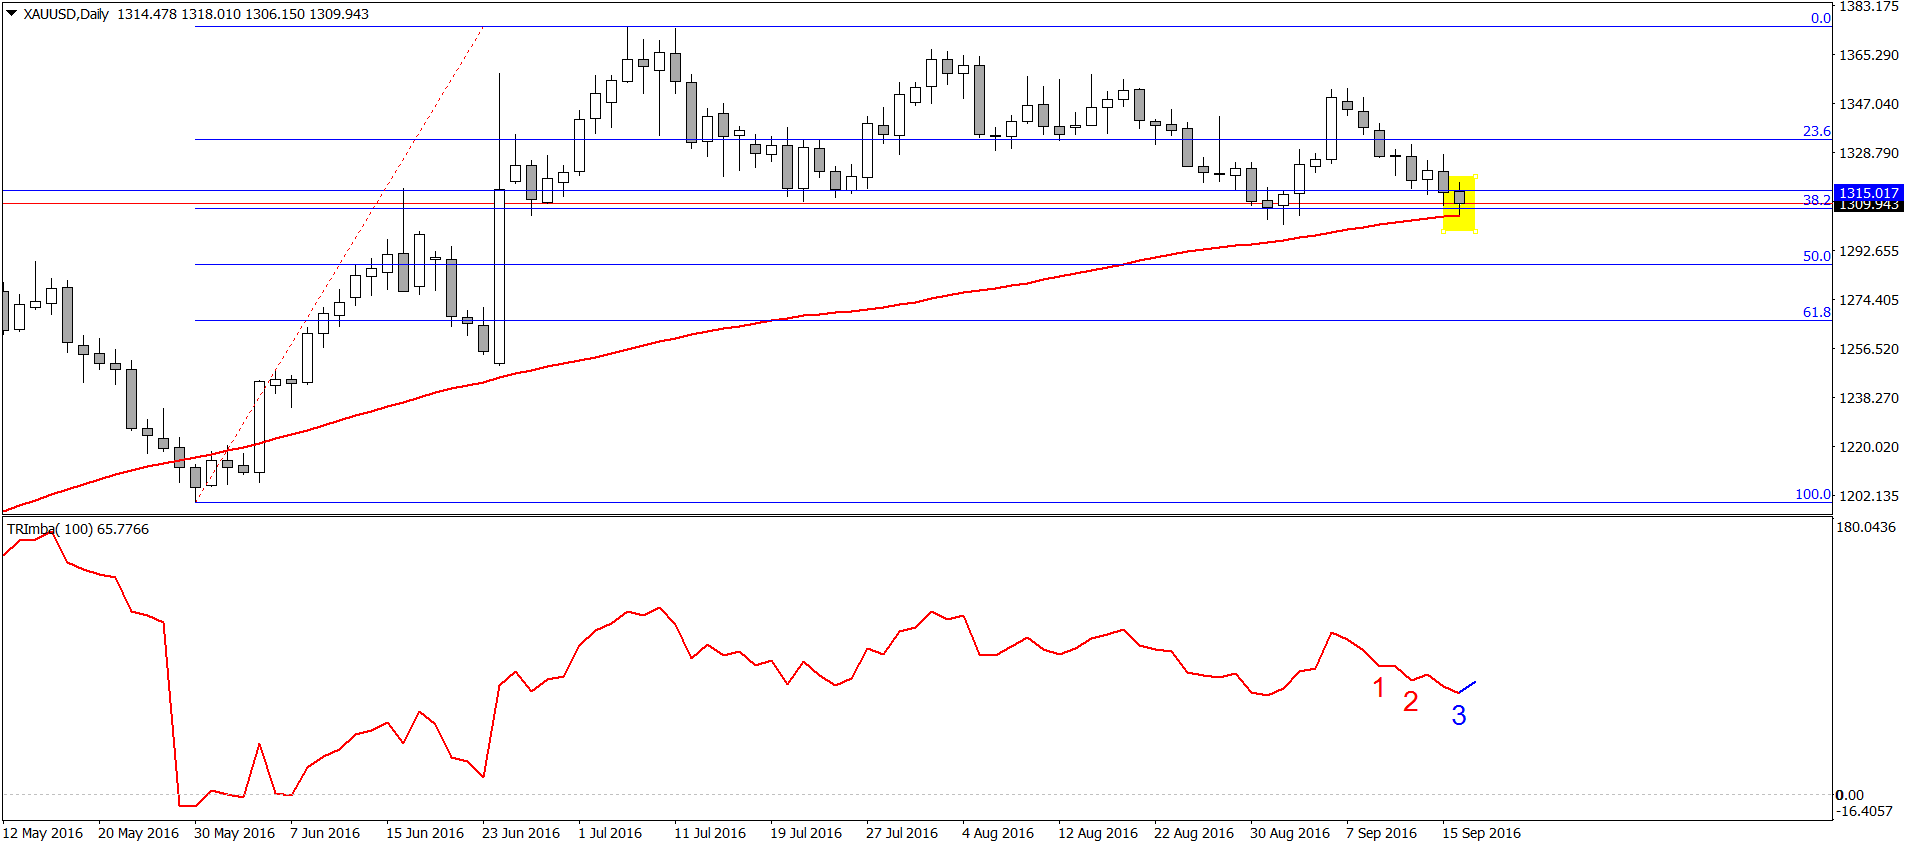
Task: Click the 12 Aug 2016 date label
Action: [1098, 833]
